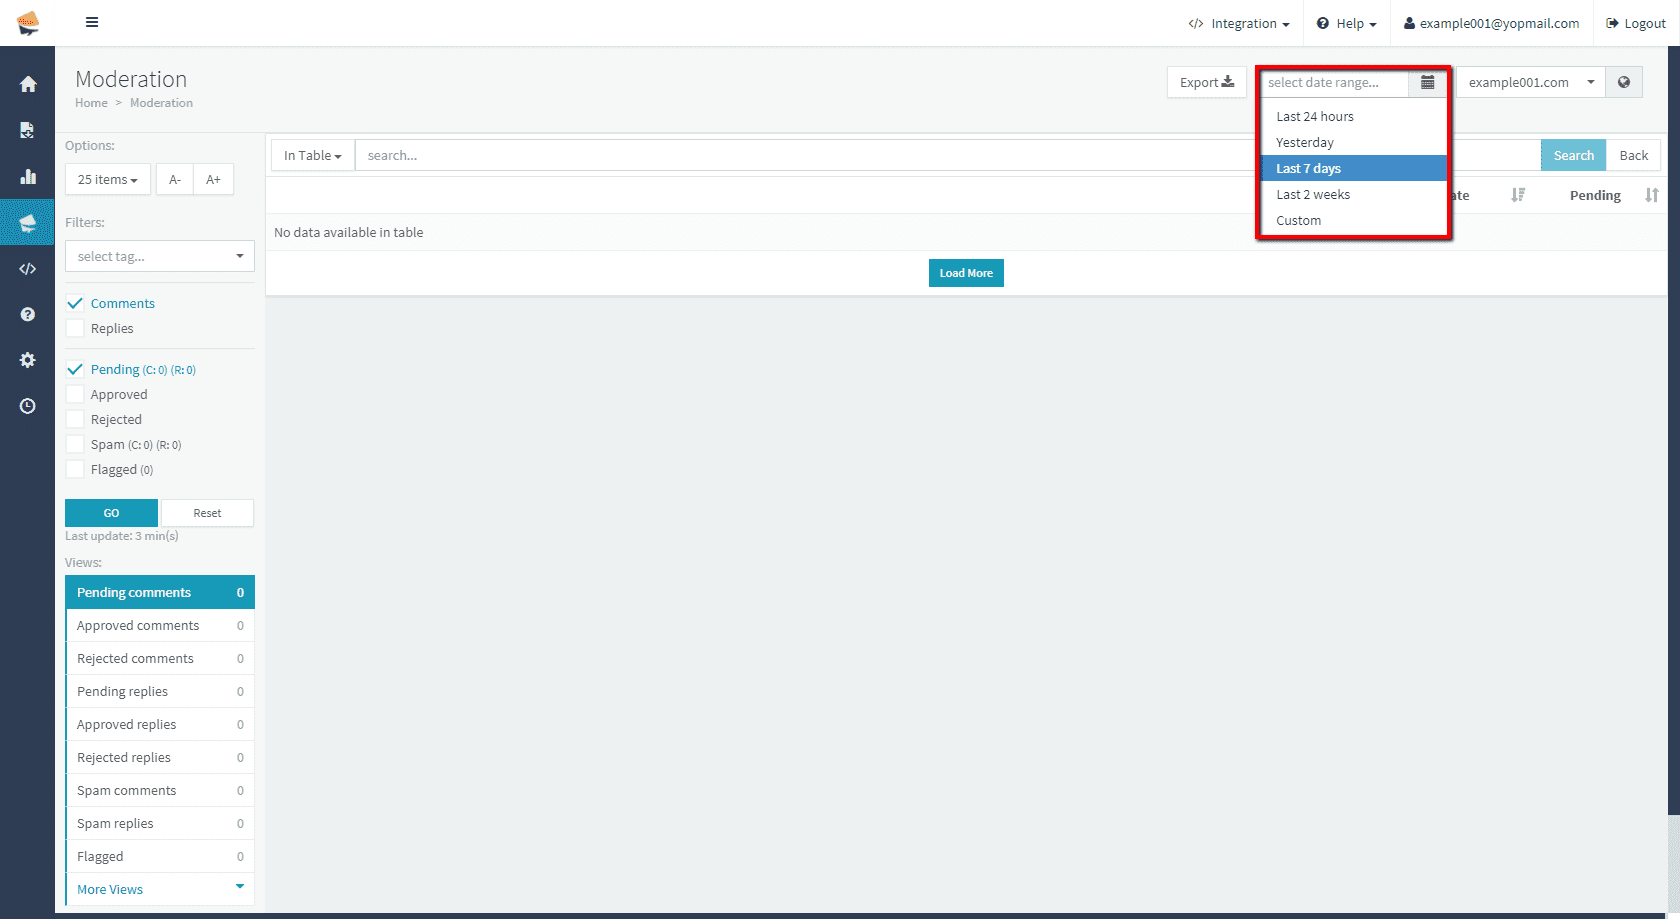
Task: Open the settings gear icon in the sidebar
Action: click(28, 360)
